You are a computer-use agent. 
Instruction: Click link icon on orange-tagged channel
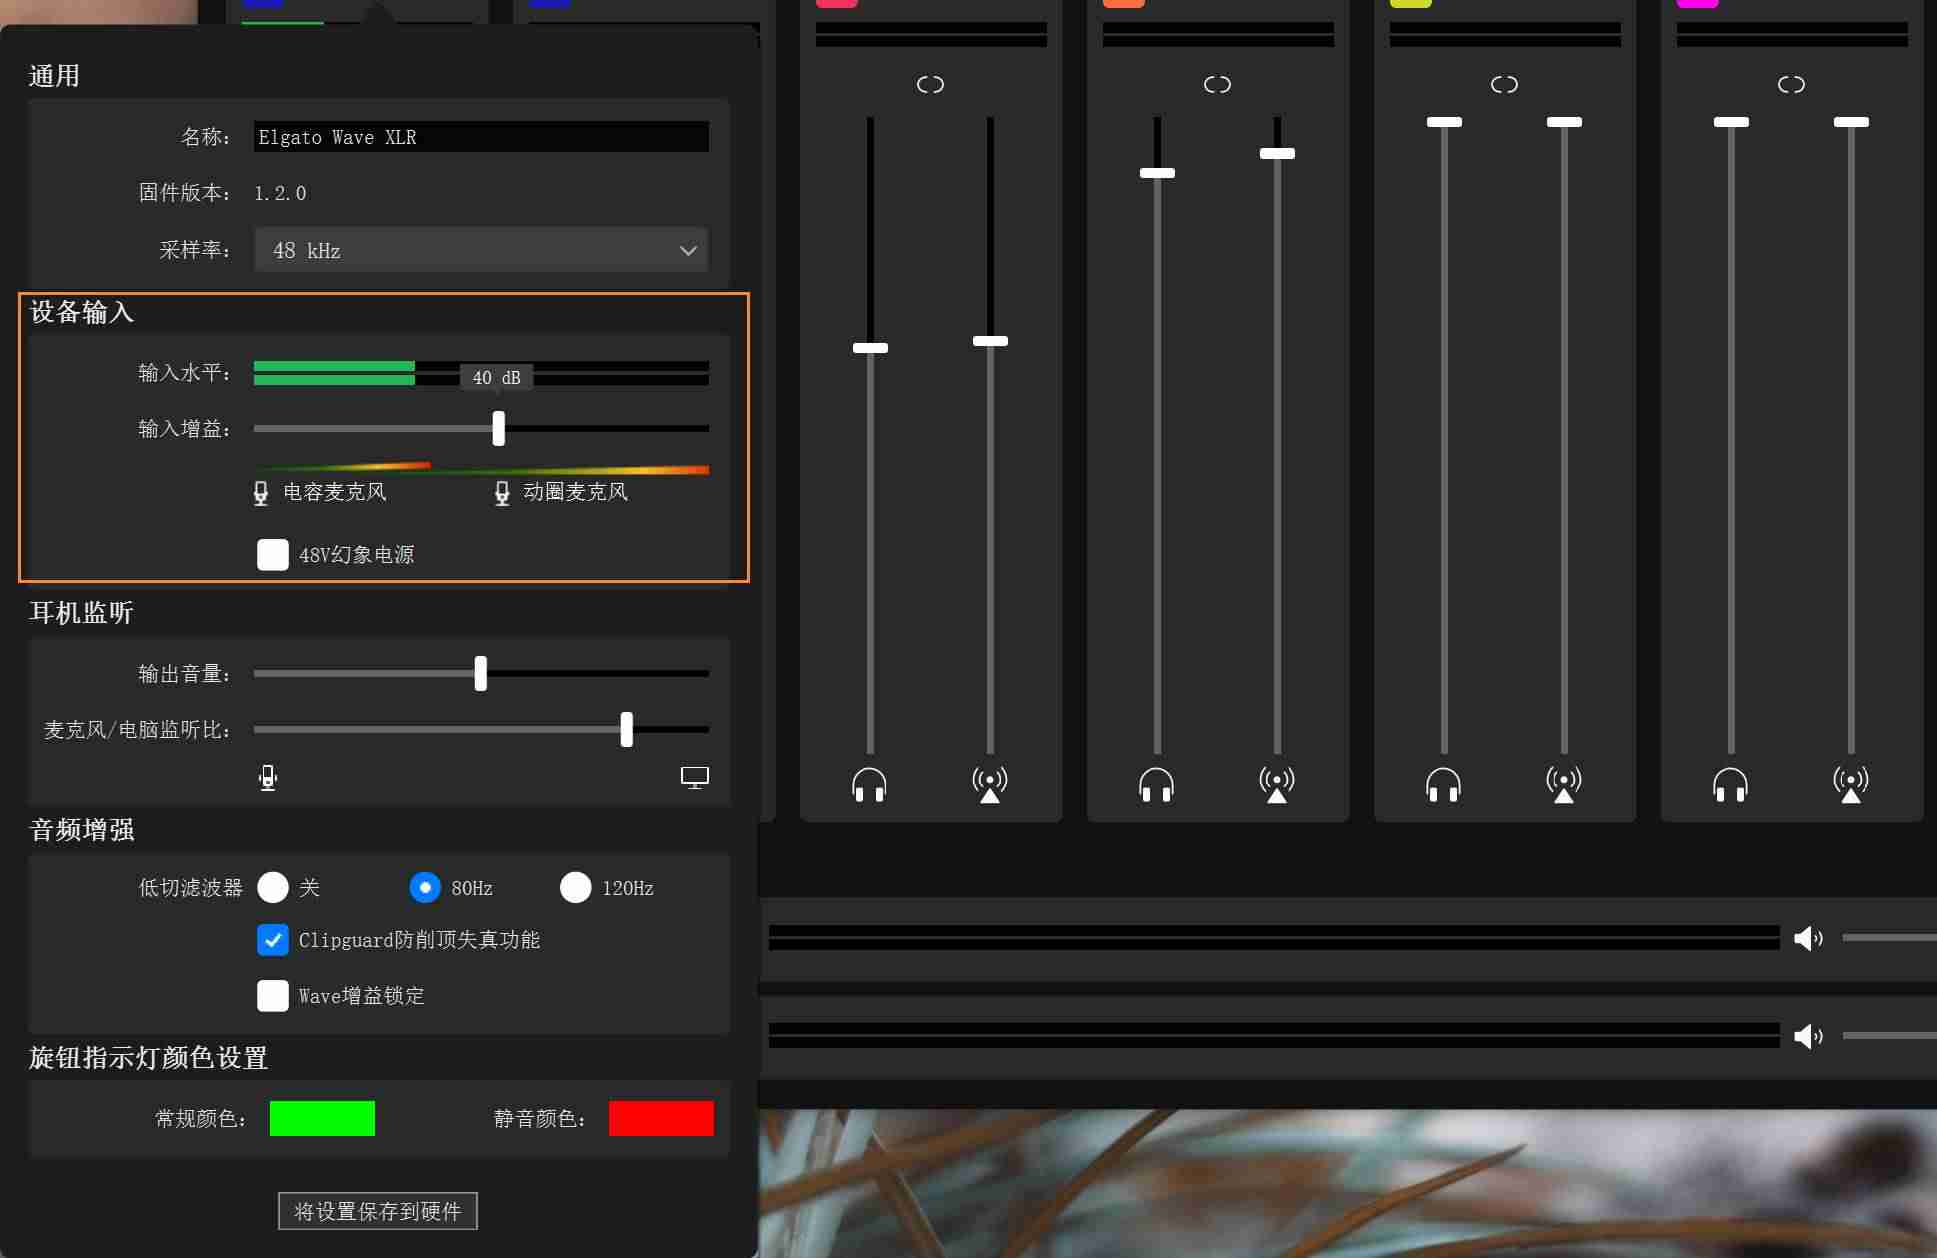(1217, 85)
